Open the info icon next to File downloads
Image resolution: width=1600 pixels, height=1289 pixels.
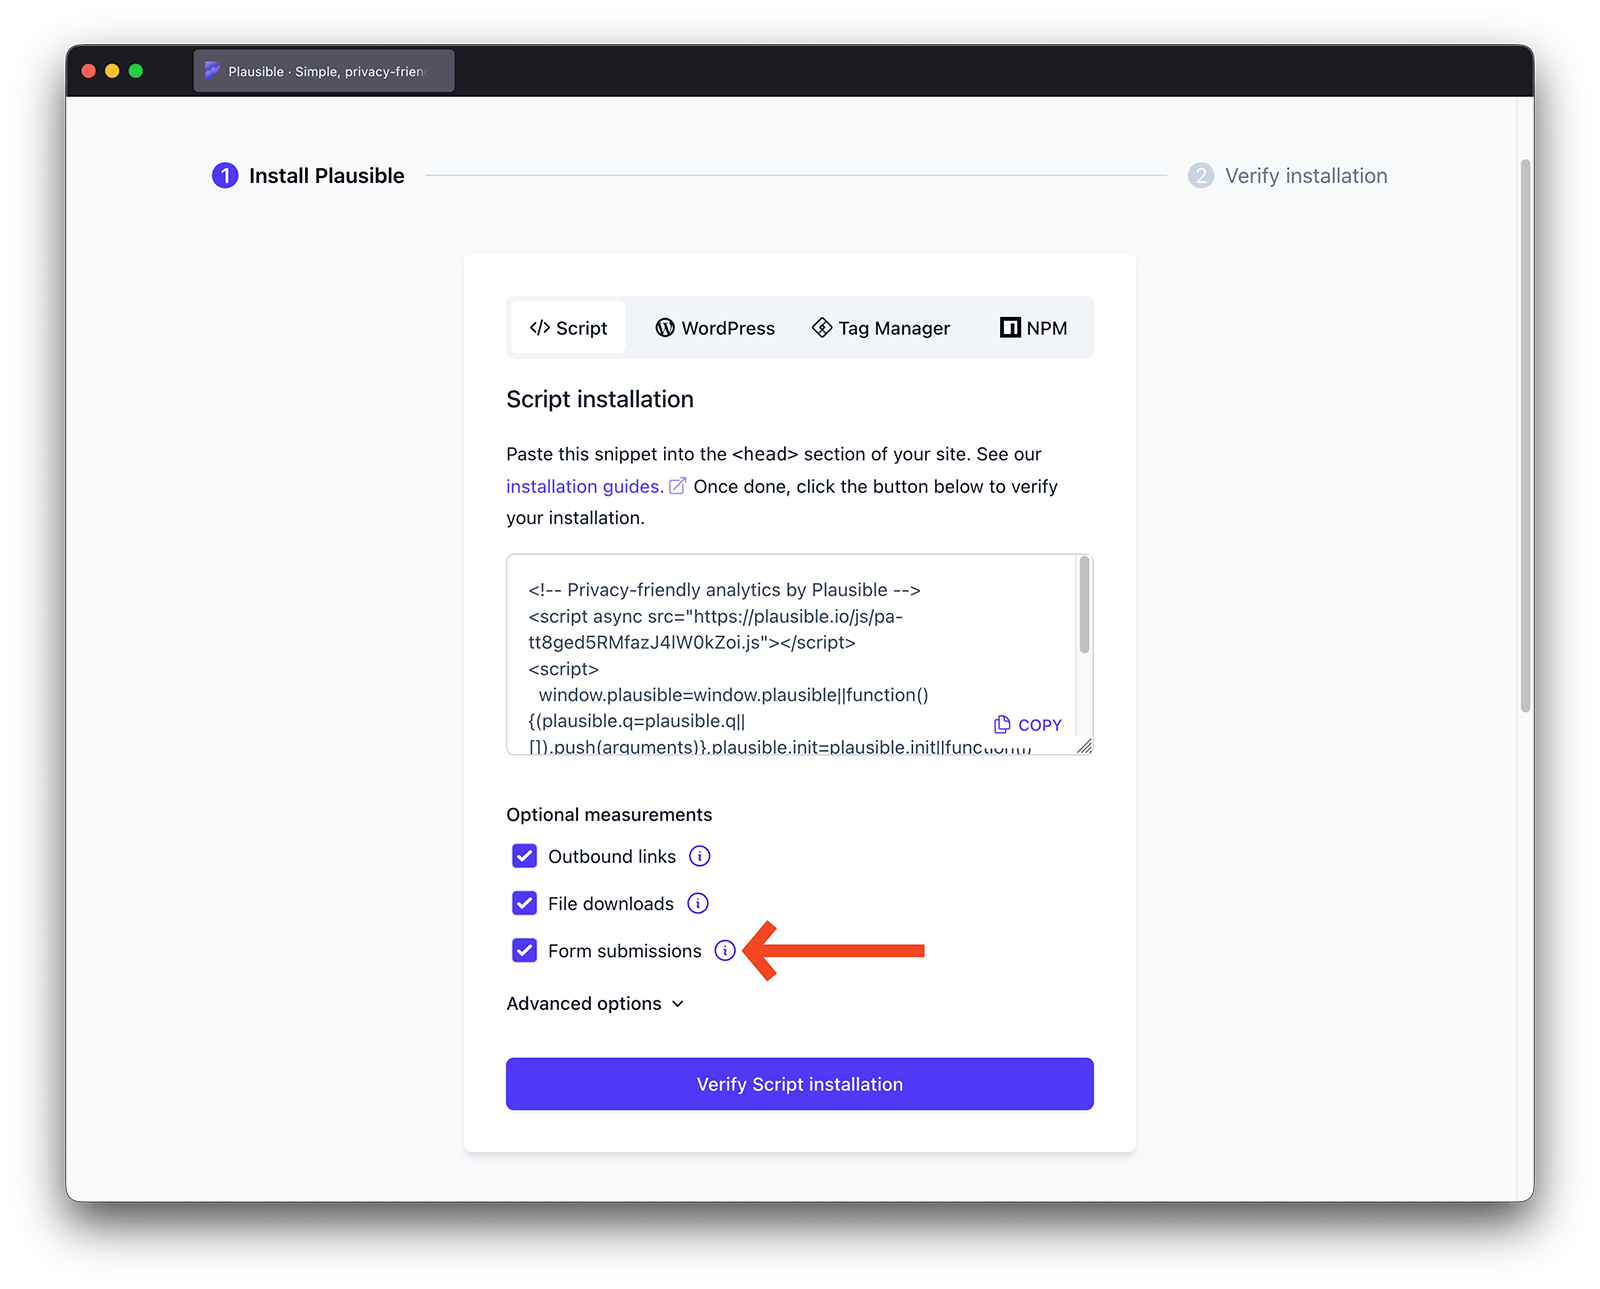[x=697, y=903]
